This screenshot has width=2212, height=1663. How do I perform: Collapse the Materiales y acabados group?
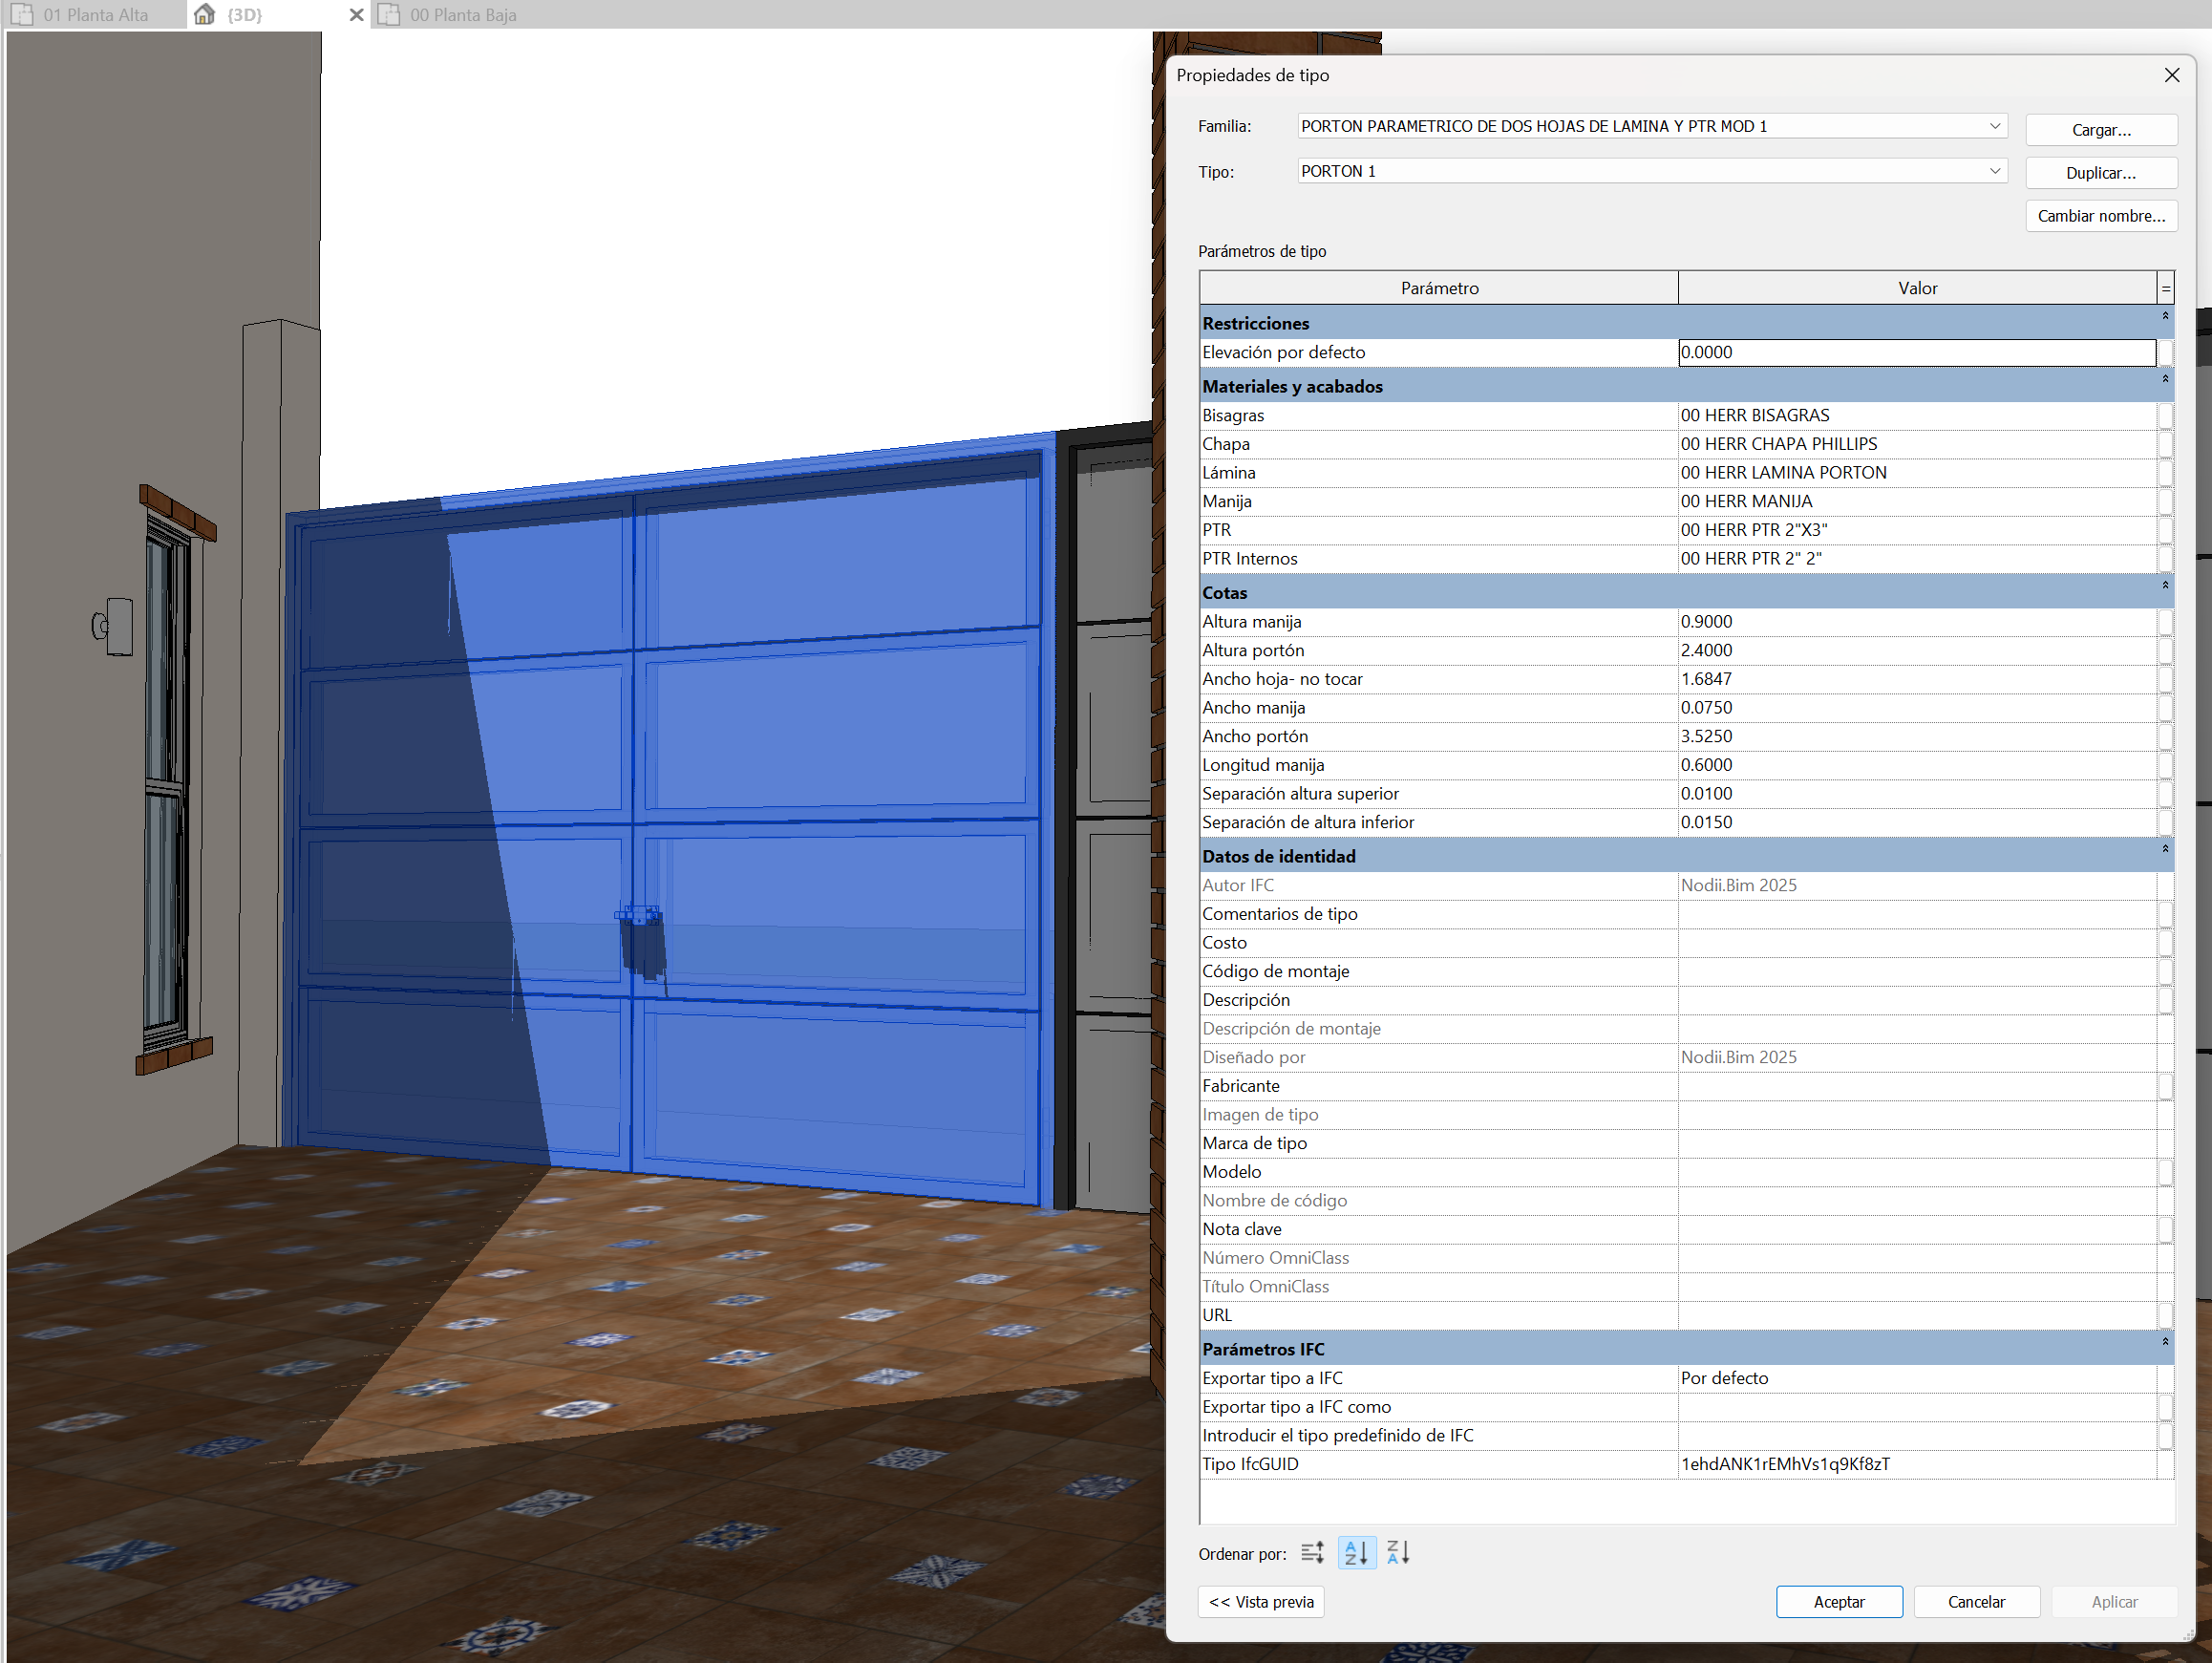(x=2165, y=380)
